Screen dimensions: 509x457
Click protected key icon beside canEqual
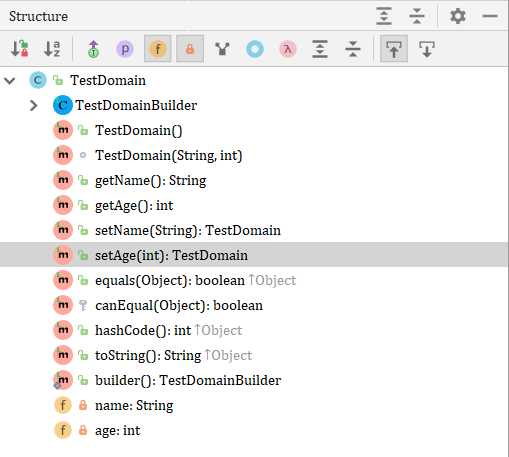click(x=83, y=305)
